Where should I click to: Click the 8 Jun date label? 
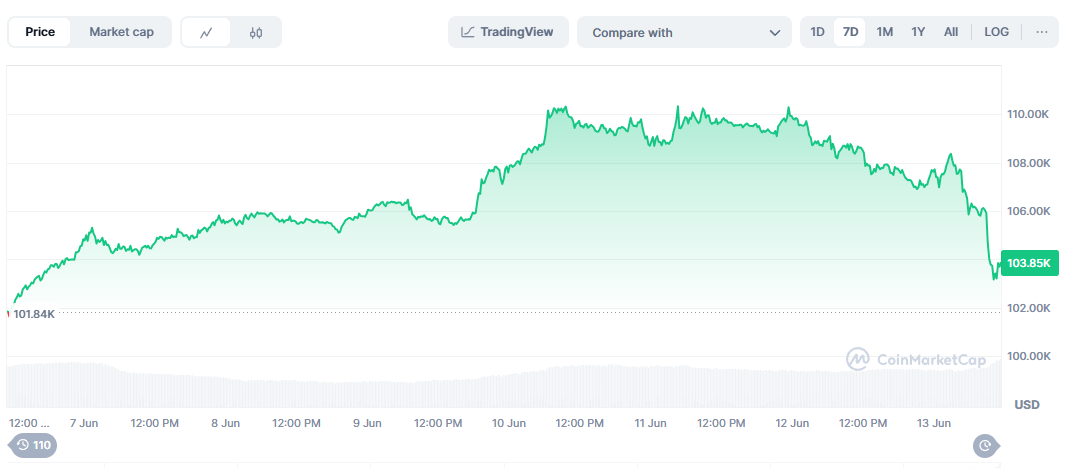[x=225, y=423]
